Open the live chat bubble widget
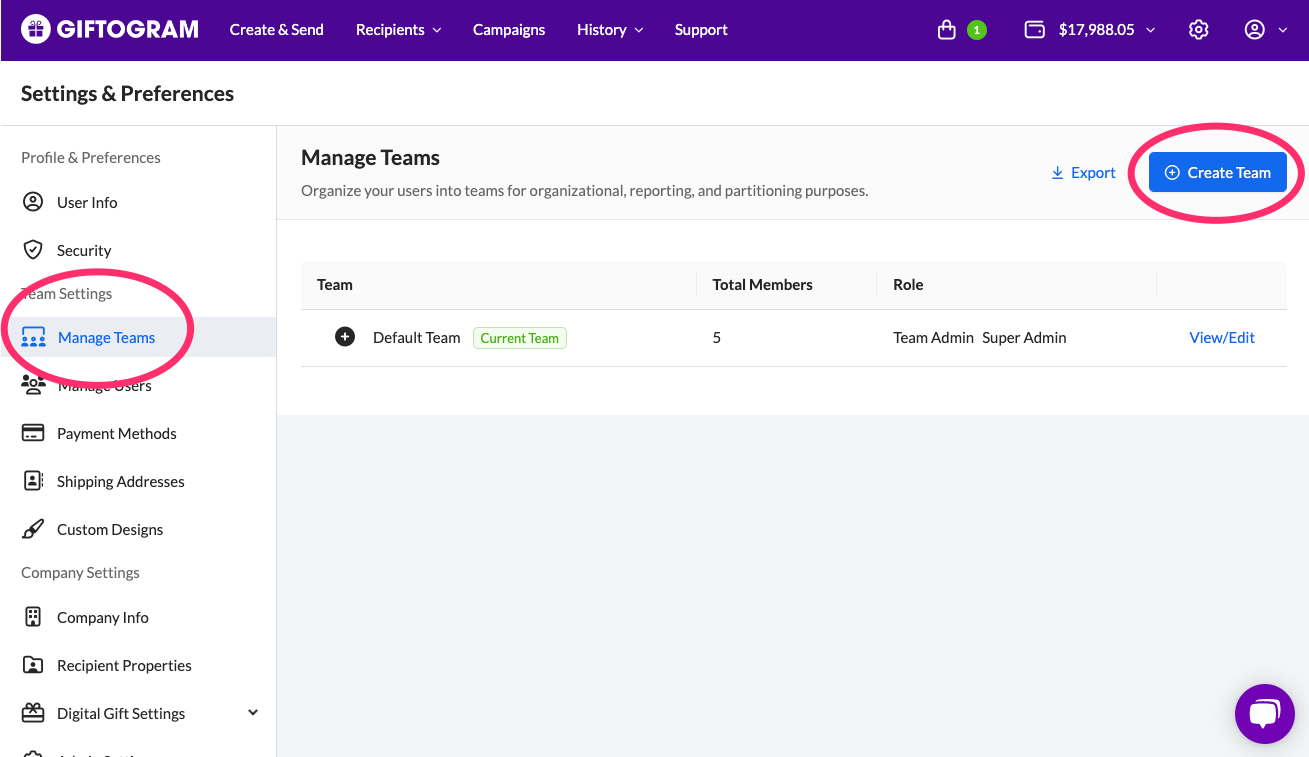The image size is (1309, 757). [1264, 714]
